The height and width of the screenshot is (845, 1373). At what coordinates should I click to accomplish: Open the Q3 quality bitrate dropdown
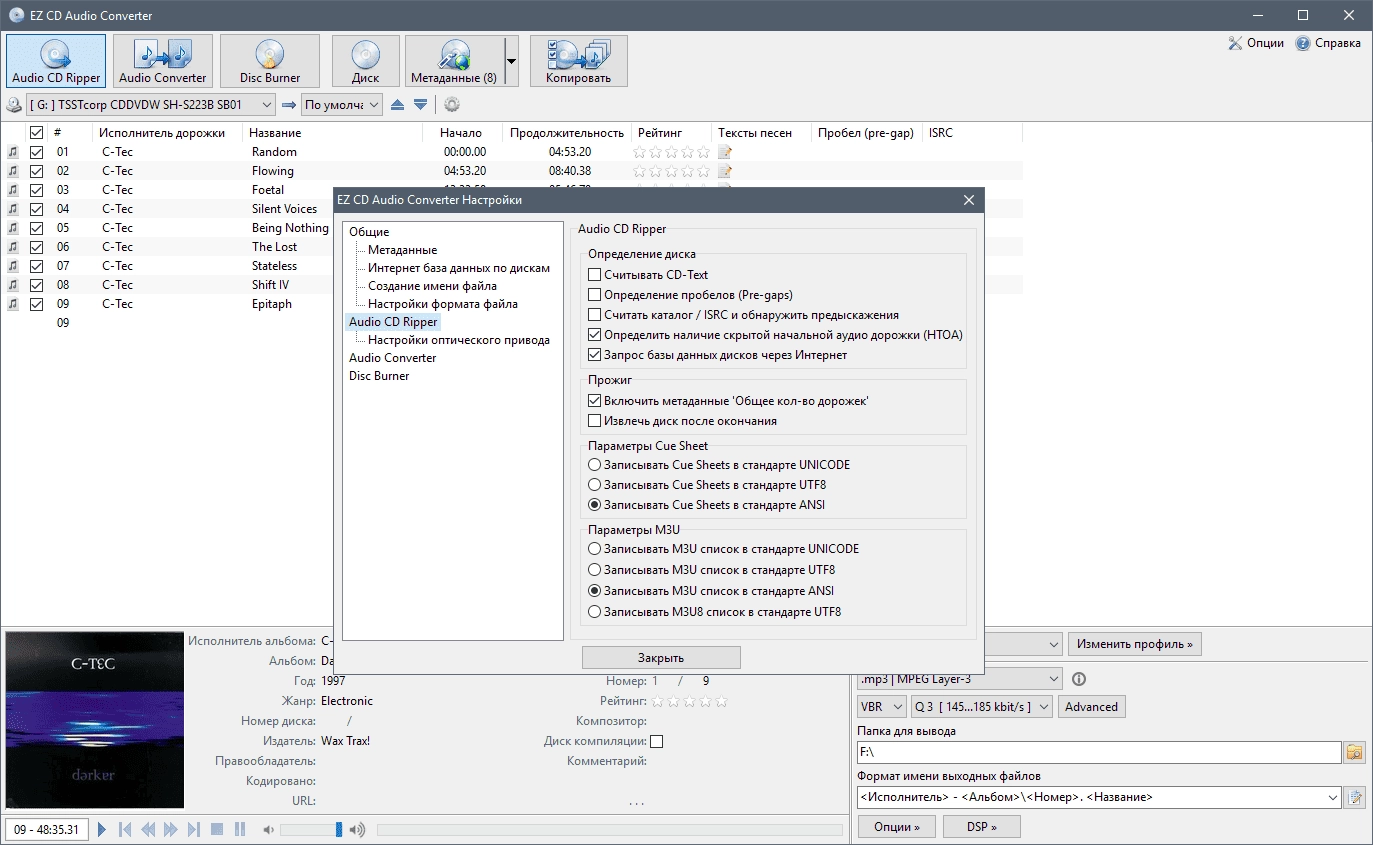click(982, 706)
